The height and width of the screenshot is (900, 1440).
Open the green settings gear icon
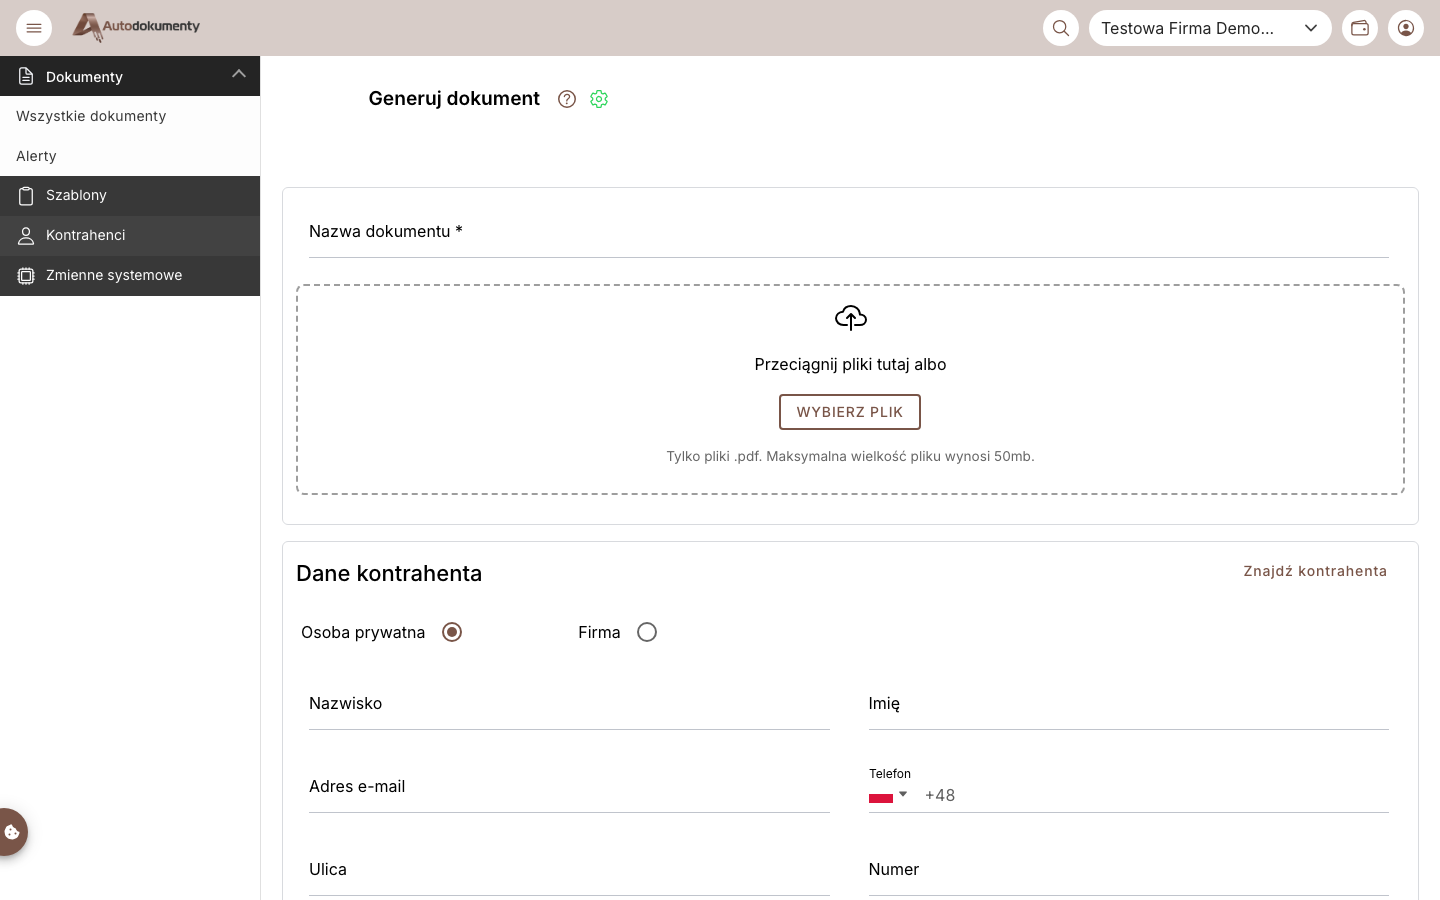599,99
